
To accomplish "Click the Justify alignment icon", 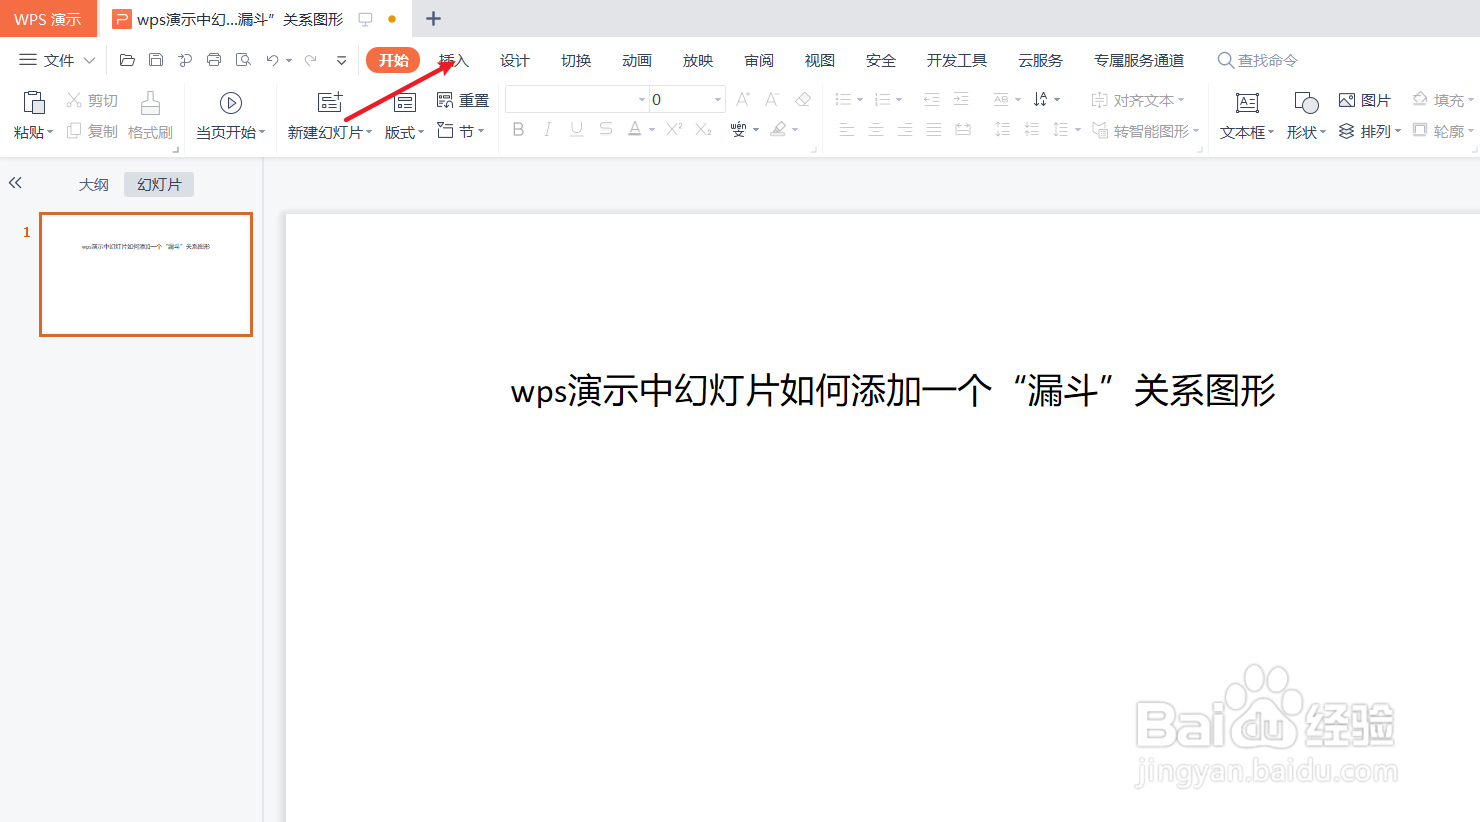I will [934, 130].
